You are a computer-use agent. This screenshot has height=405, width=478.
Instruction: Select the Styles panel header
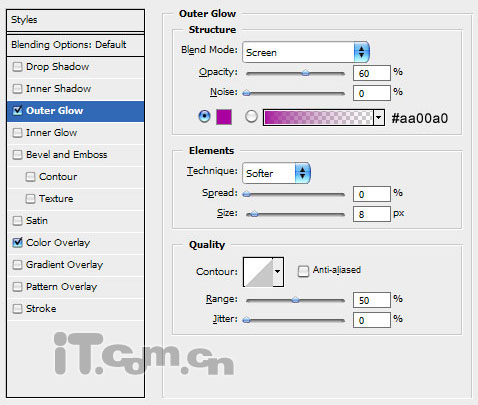click(x=75, y=20)
